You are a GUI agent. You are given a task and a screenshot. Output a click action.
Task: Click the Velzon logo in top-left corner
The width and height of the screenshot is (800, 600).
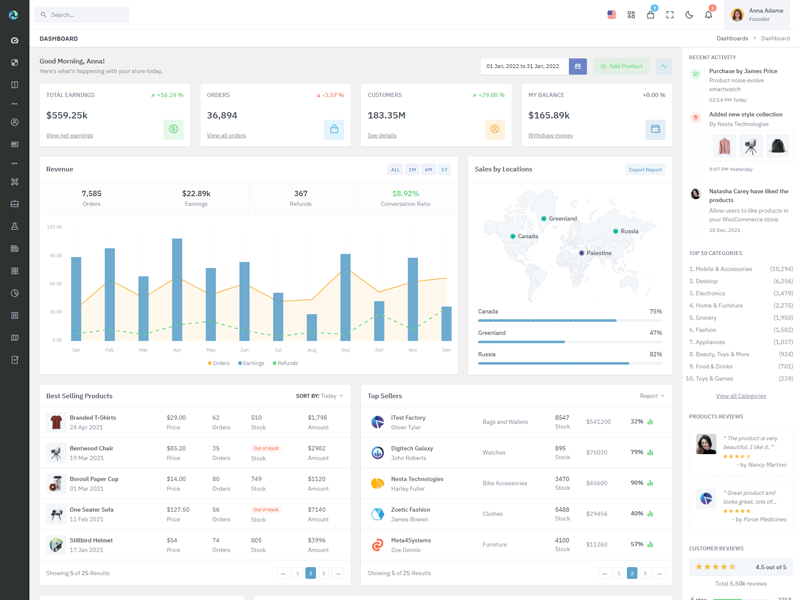11,12
